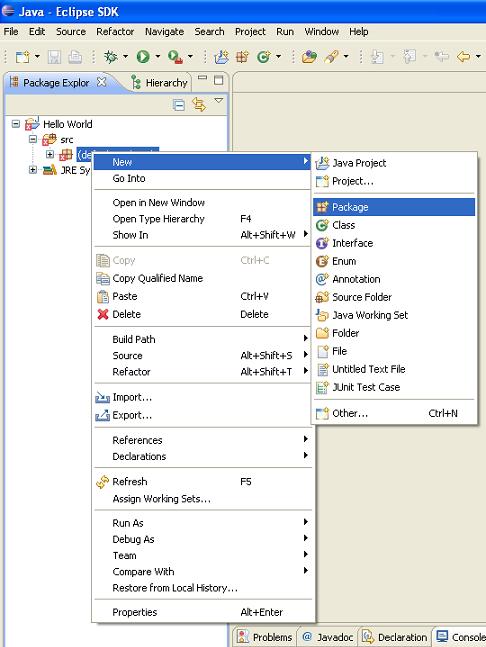Click Go Into in context menu
The image size is (486, 647).
[x=202, y=179]
